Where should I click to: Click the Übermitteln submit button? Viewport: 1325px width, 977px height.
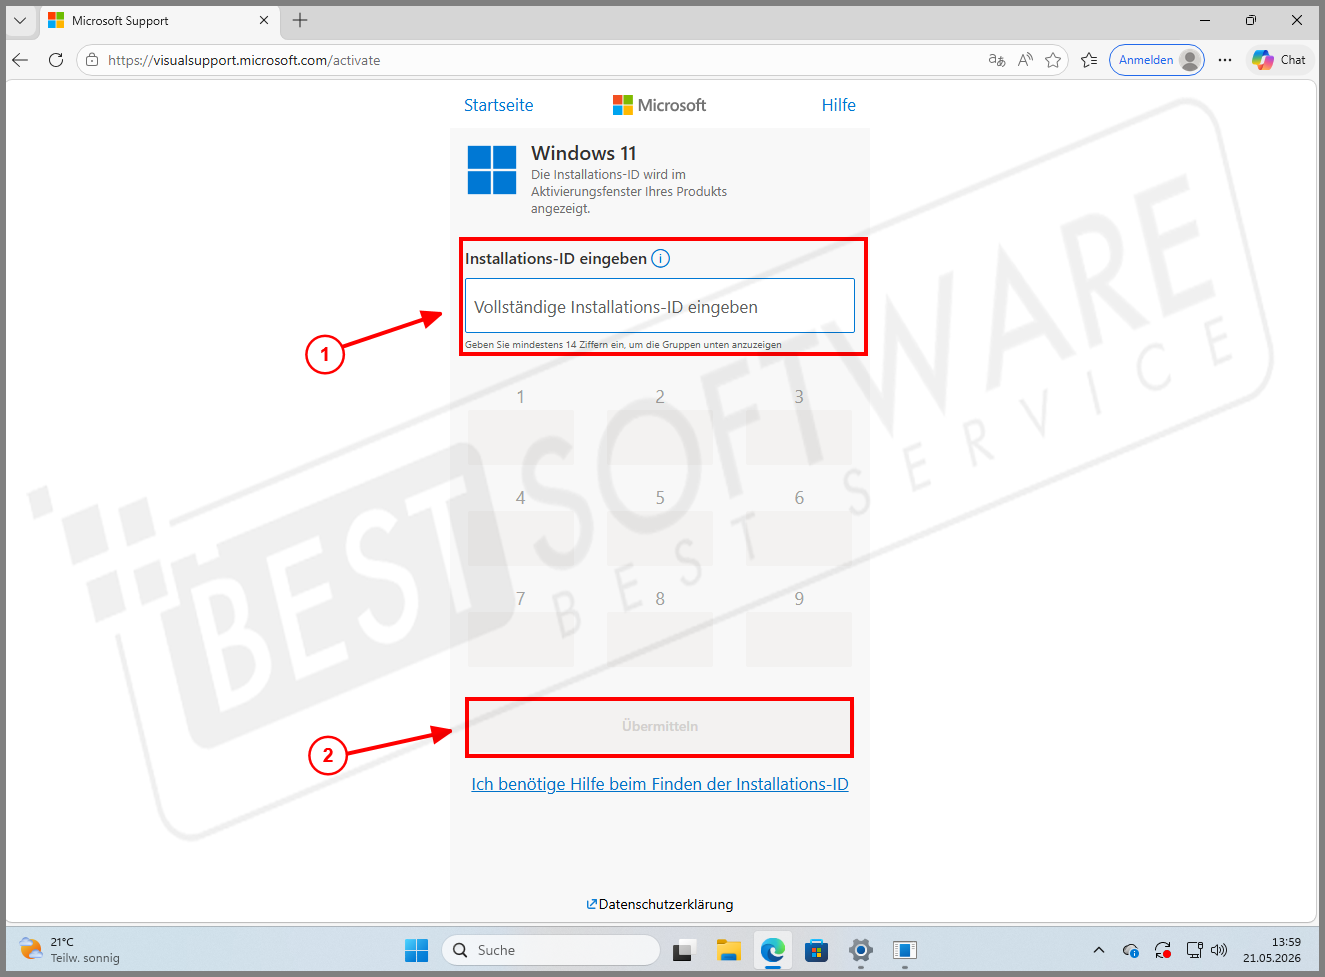pyautogui.click(x=660, y=726)
